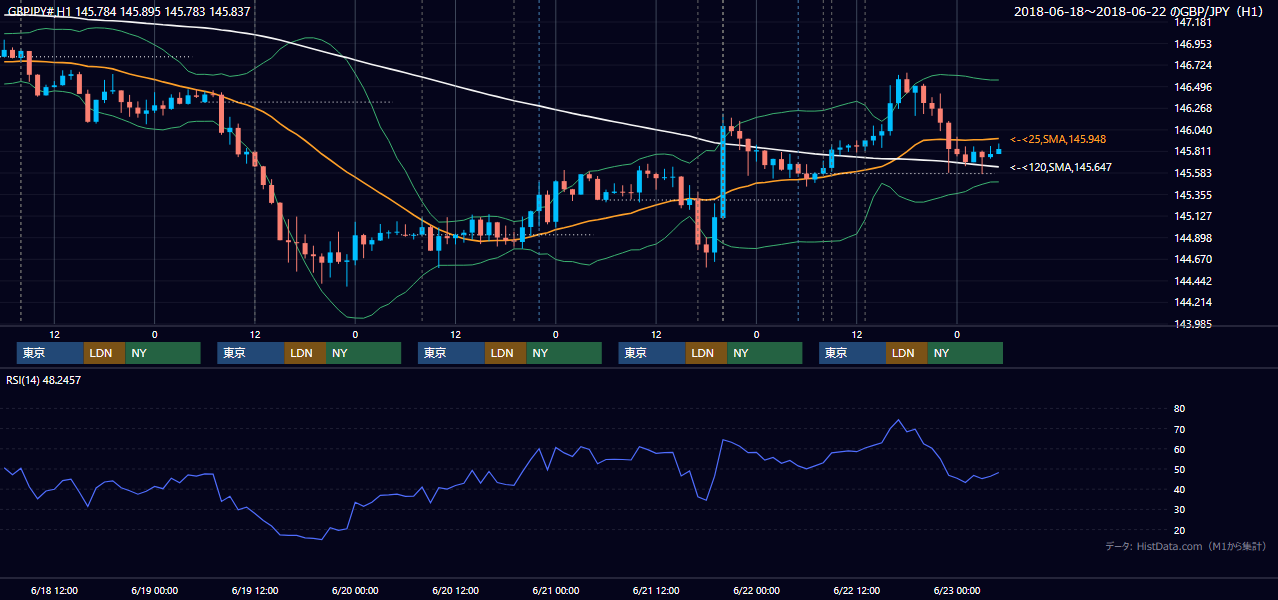Click price axis value 145.355

[x=1193, y=195]
